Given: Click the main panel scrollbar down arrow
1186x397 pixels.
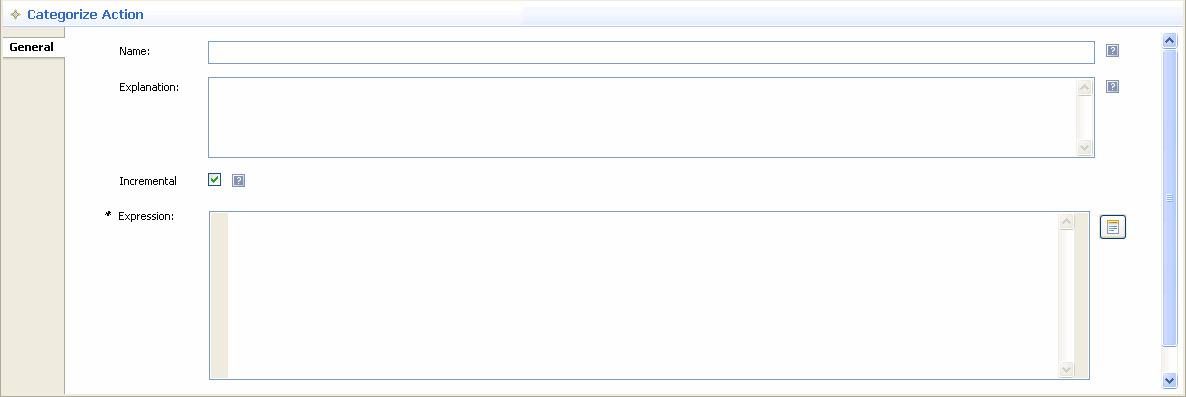Looking at the screenshot, I should click(x=1170, y=380).
